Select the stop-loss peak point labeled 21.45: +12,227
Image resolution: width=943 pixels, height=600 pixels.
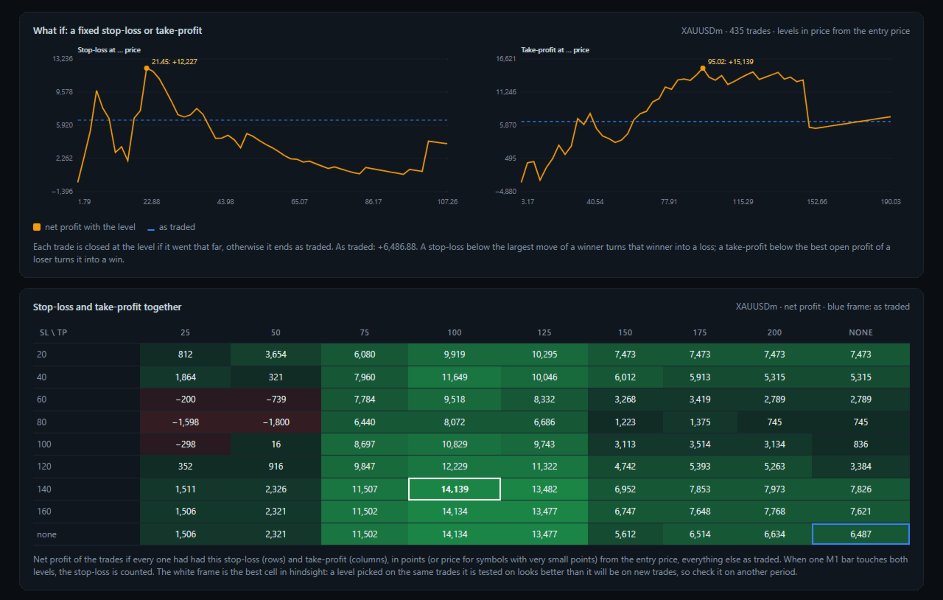147,69
